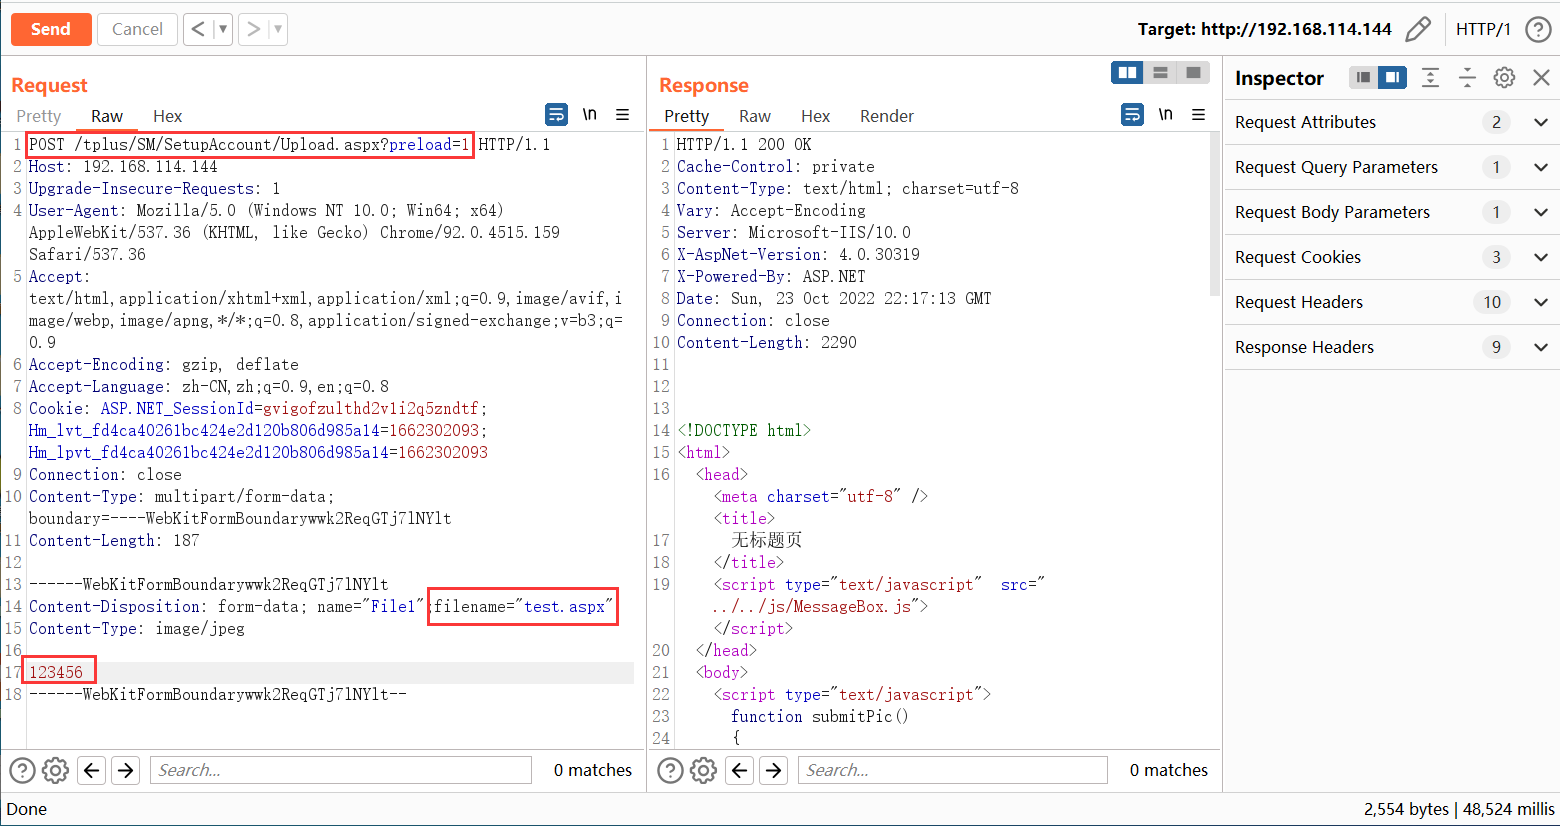Image resolution: width=1560 pixels, height=826 pixels.
Task: Click the Request search input field
Action: [x=341, y=770]
